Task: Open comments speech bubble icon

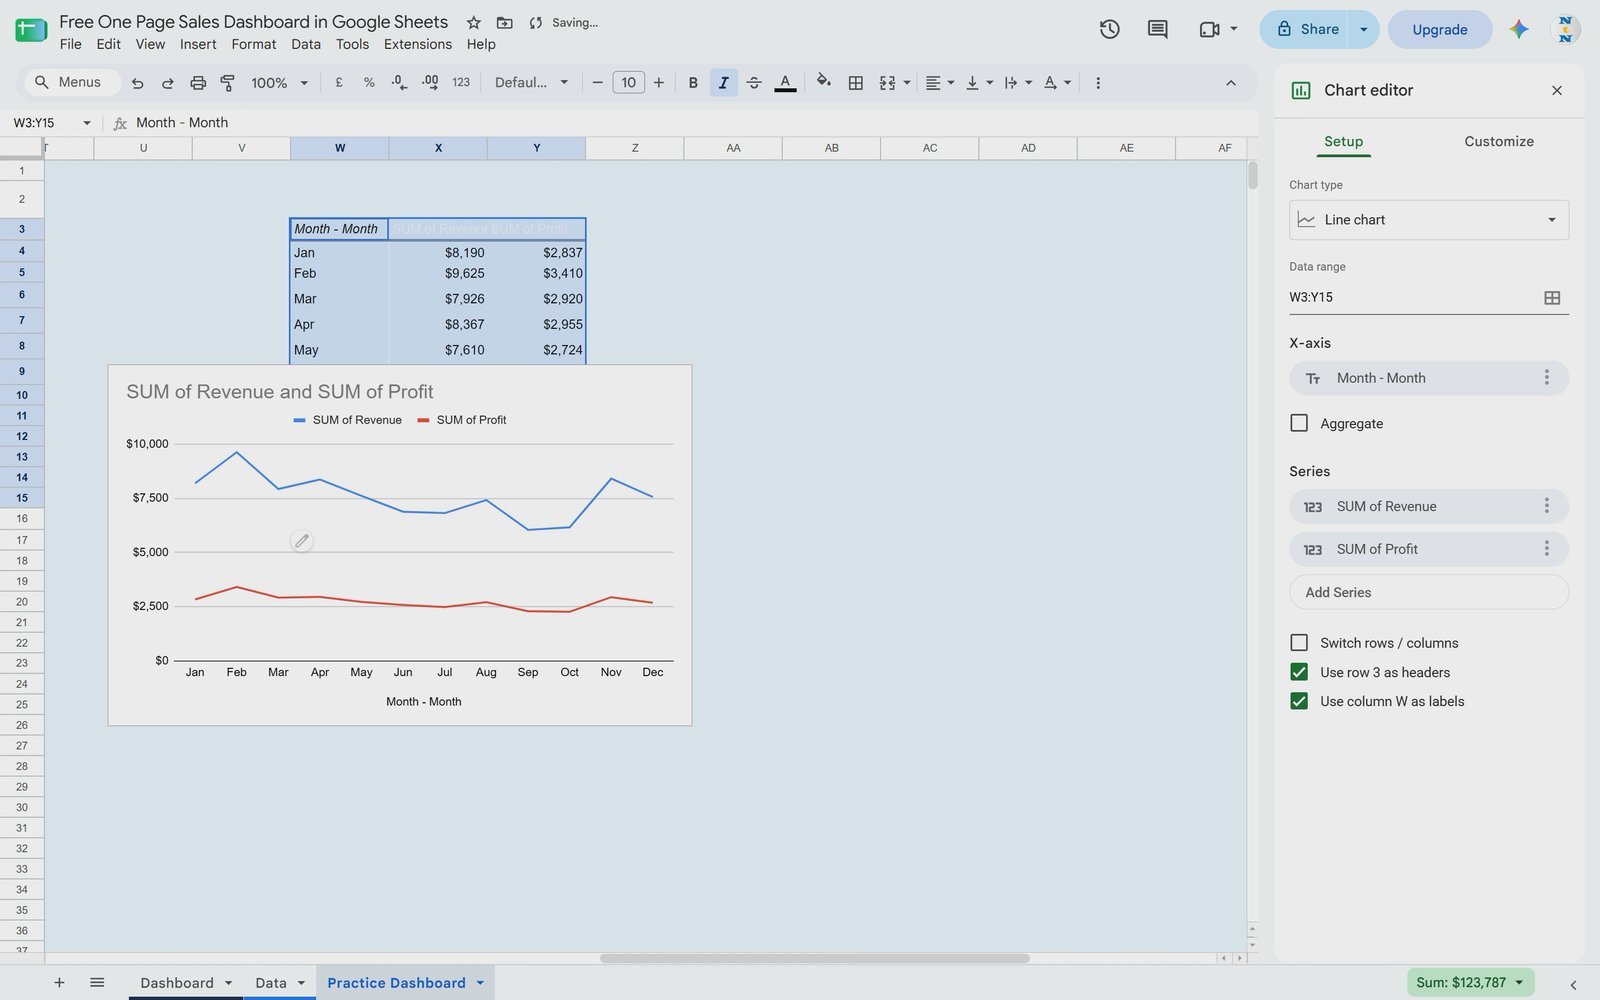Action: 1157,29
